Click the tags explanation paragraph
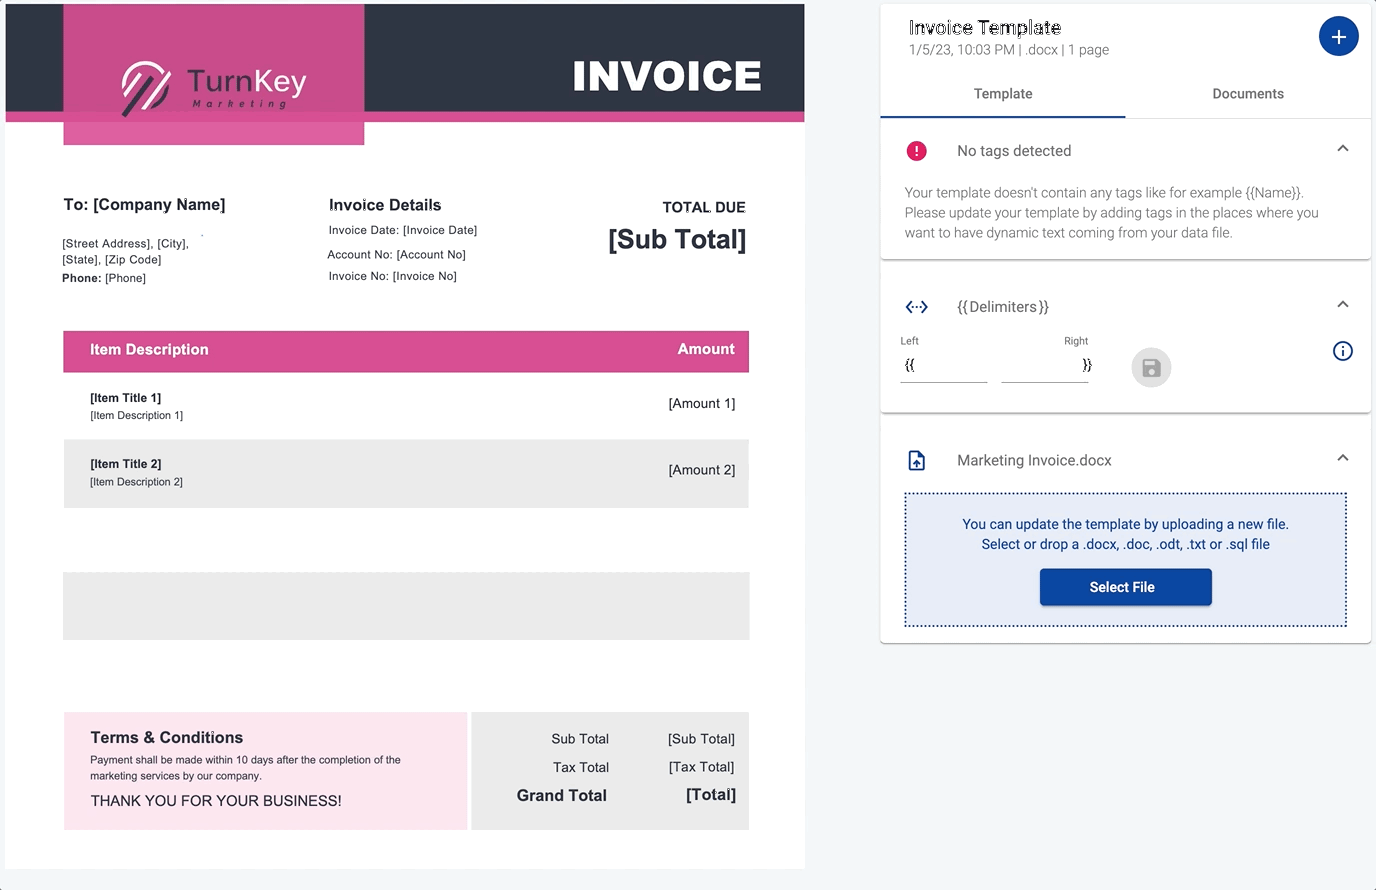The image size is (1376, 890). click(1112, 213)
